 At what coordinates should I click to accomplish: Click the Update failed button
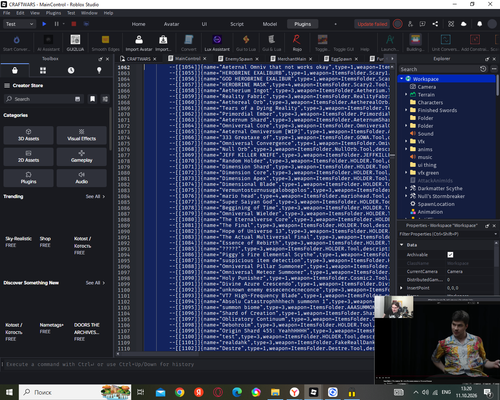click(372, 24)
